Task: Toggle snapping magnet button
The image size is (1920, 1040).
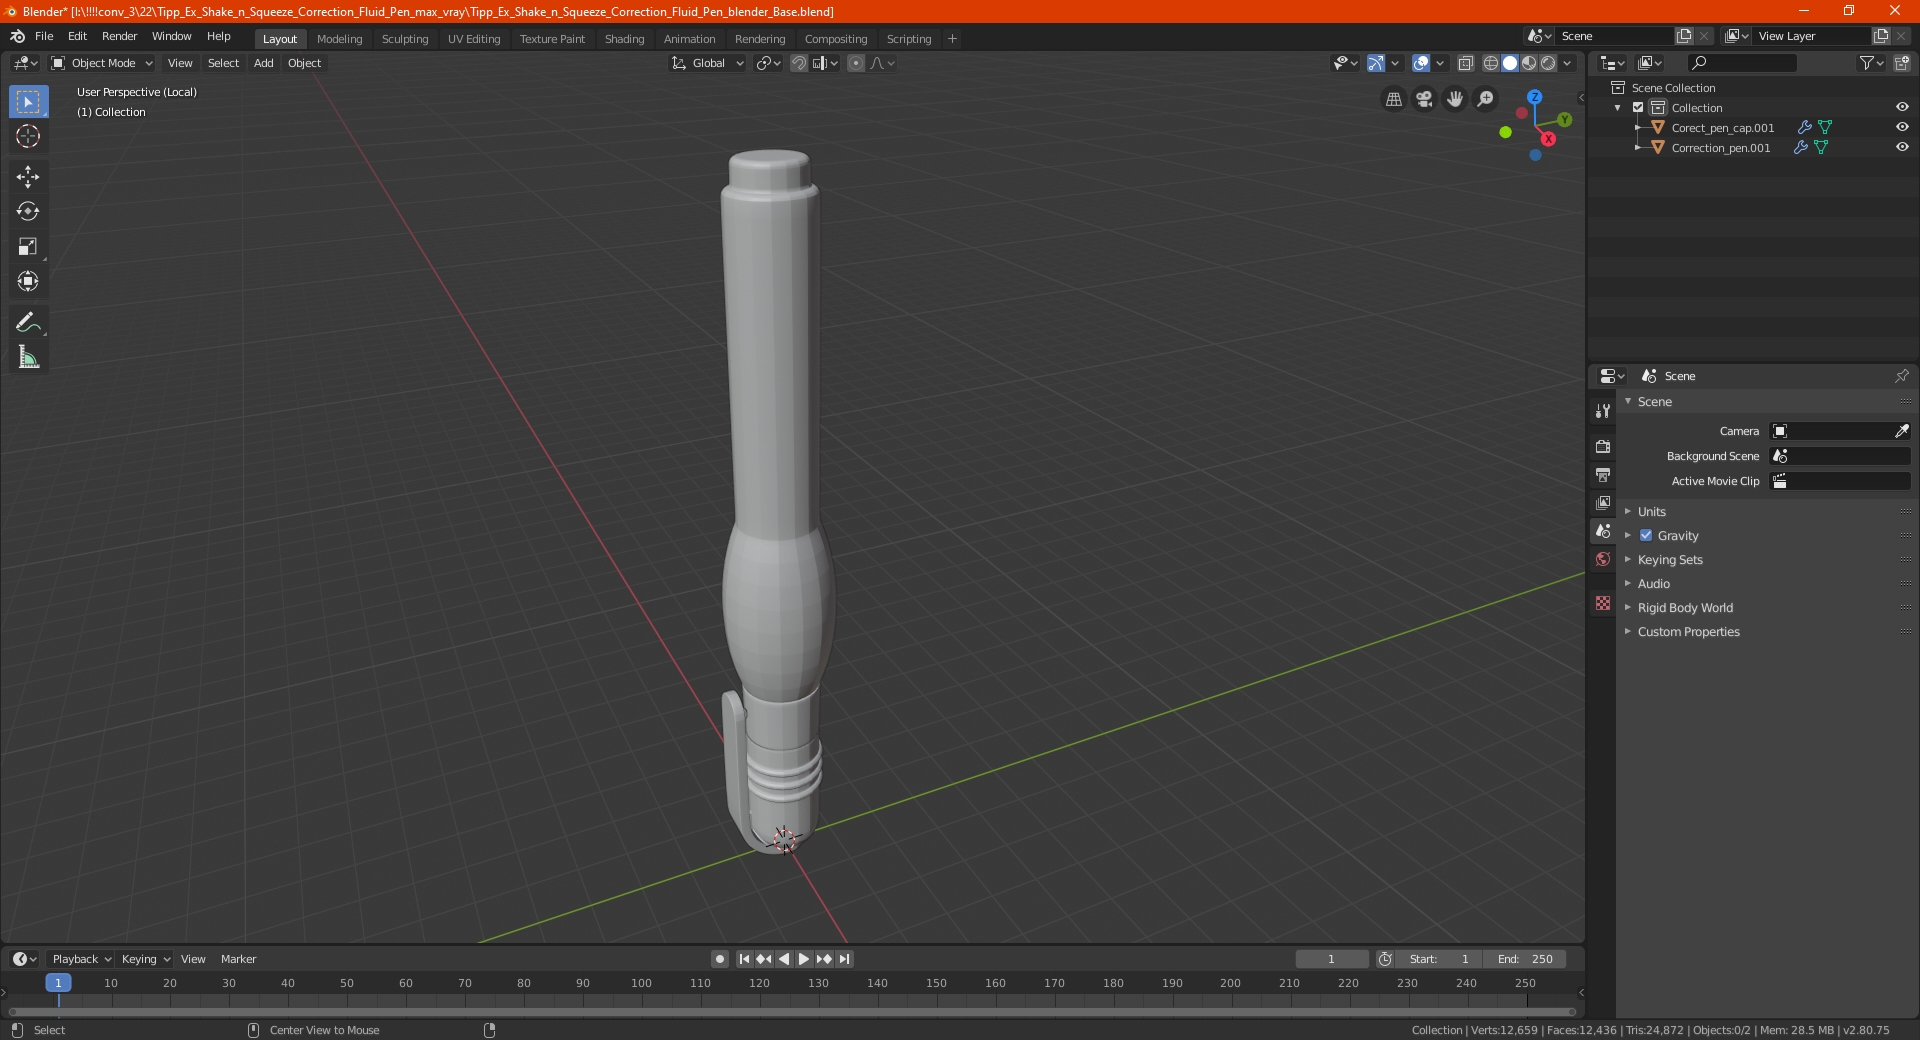Action: point(799,63)
